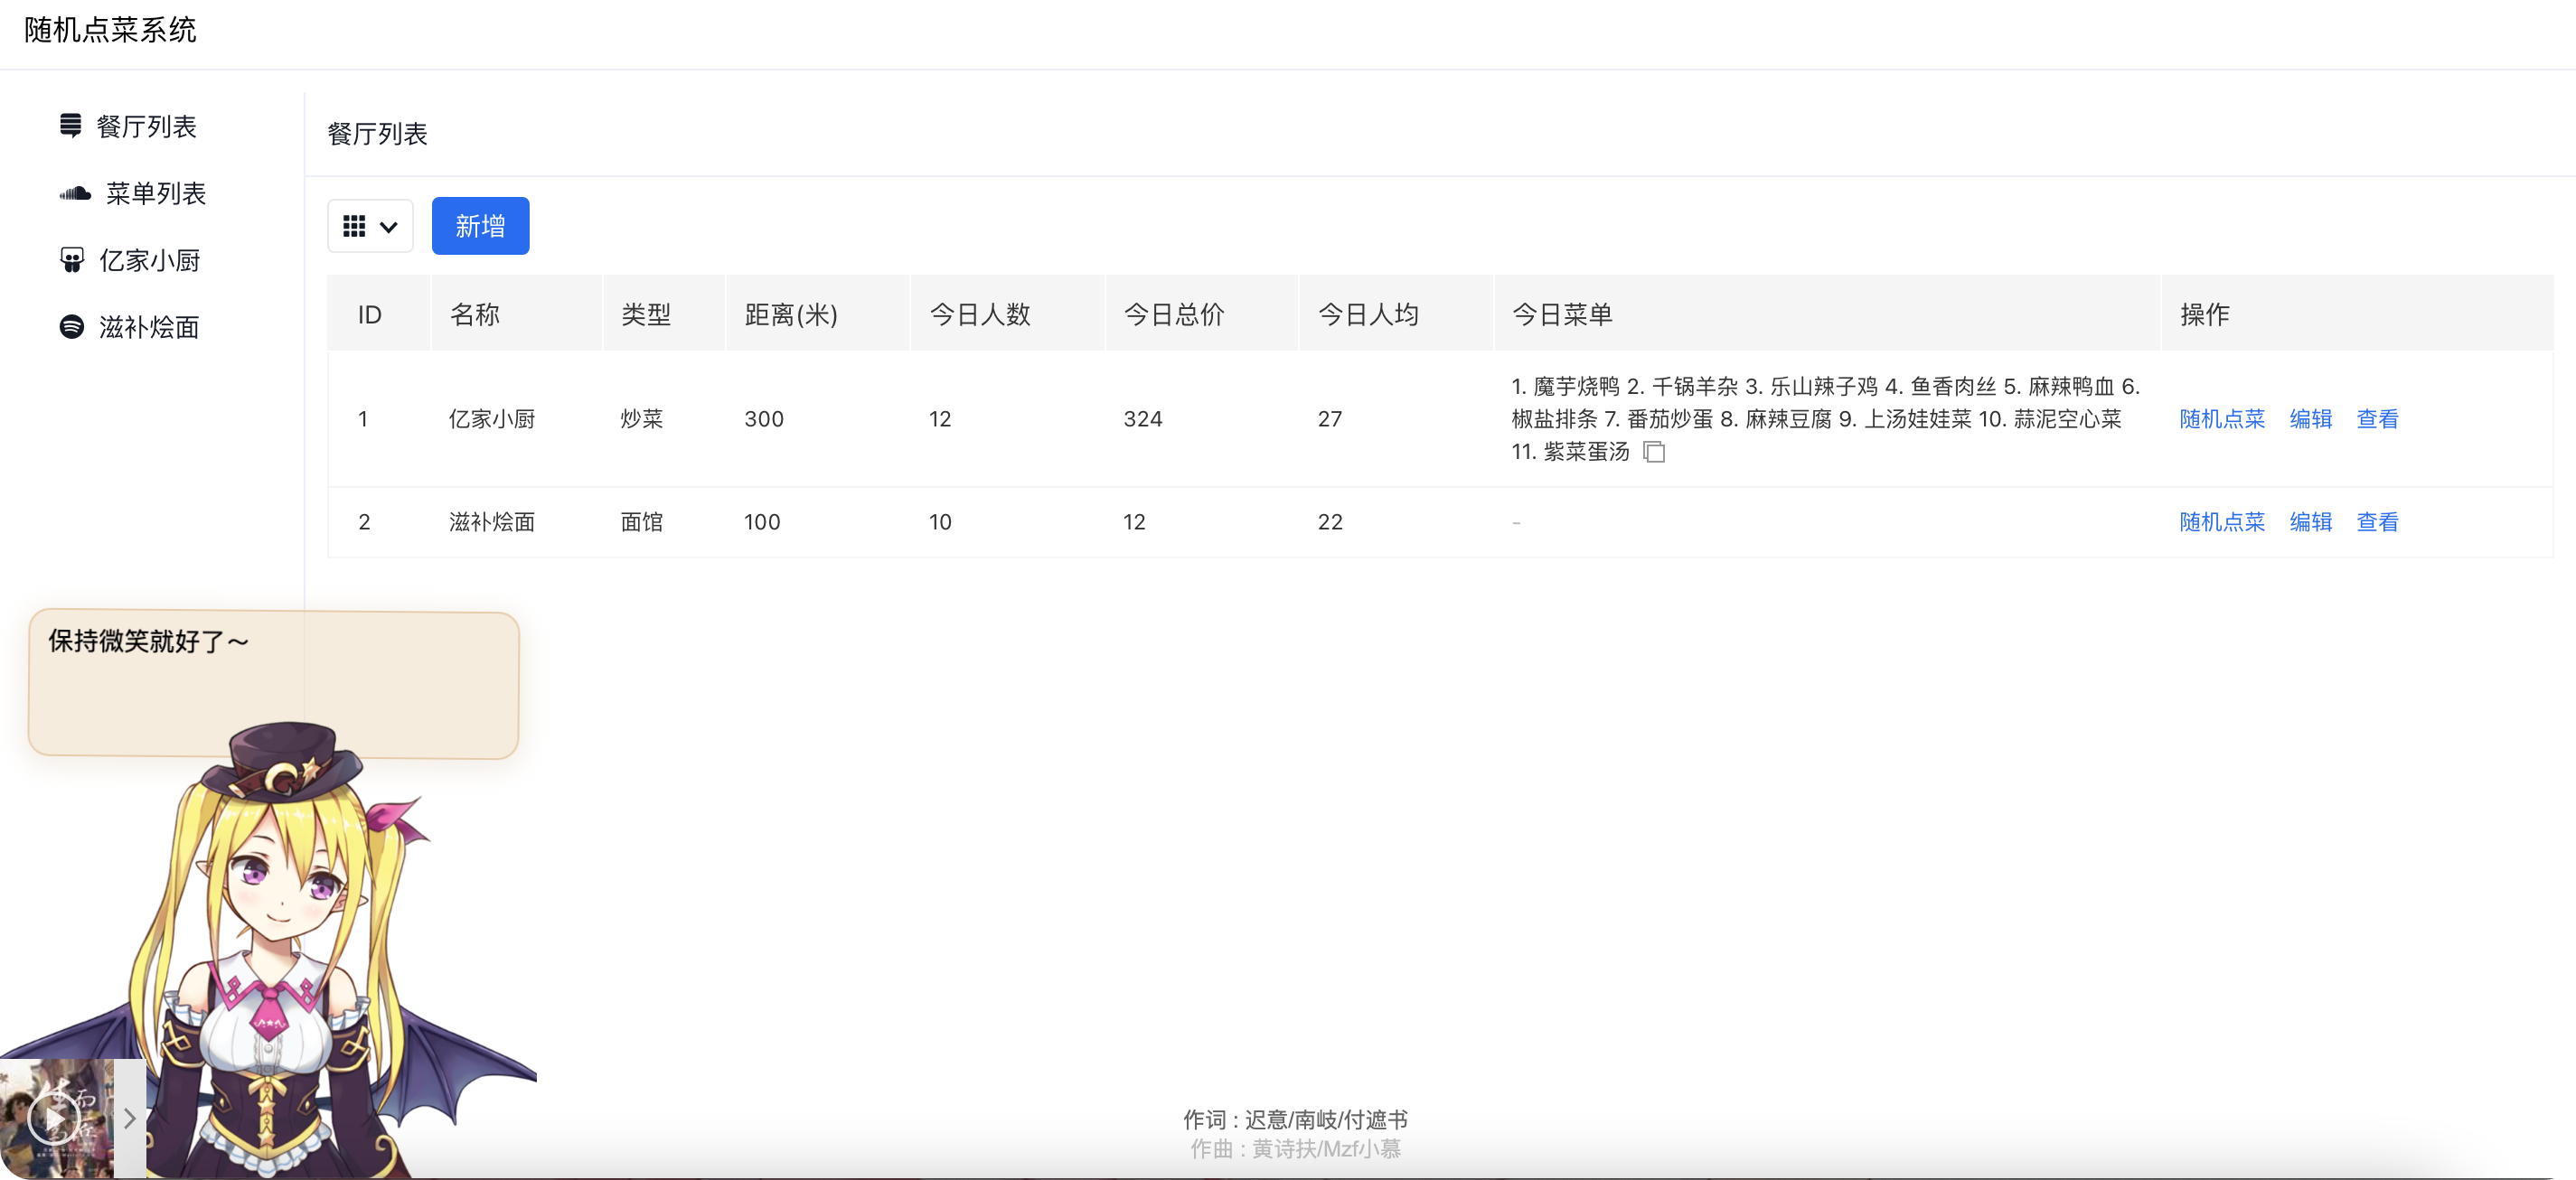Image resolution: width=2576 pixels, height=1180 pixels.
Task: Click the 亿家小厨 sidebar icon
Action: pyautogui.click(x=72, y=260)
